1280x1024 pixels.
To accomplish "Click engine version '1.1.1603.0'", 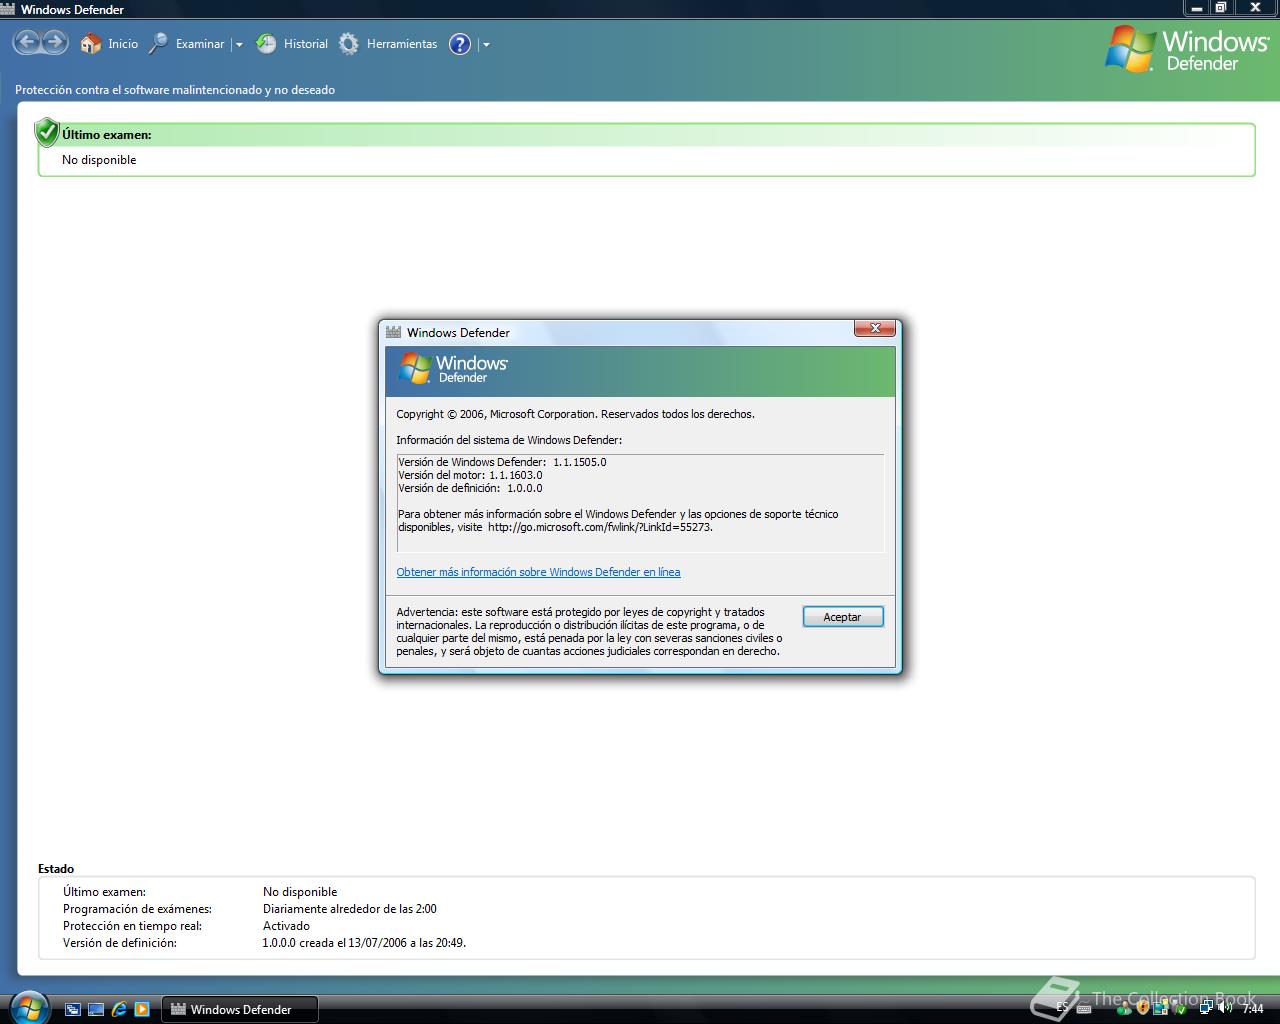I will click(x=515, y=475).
